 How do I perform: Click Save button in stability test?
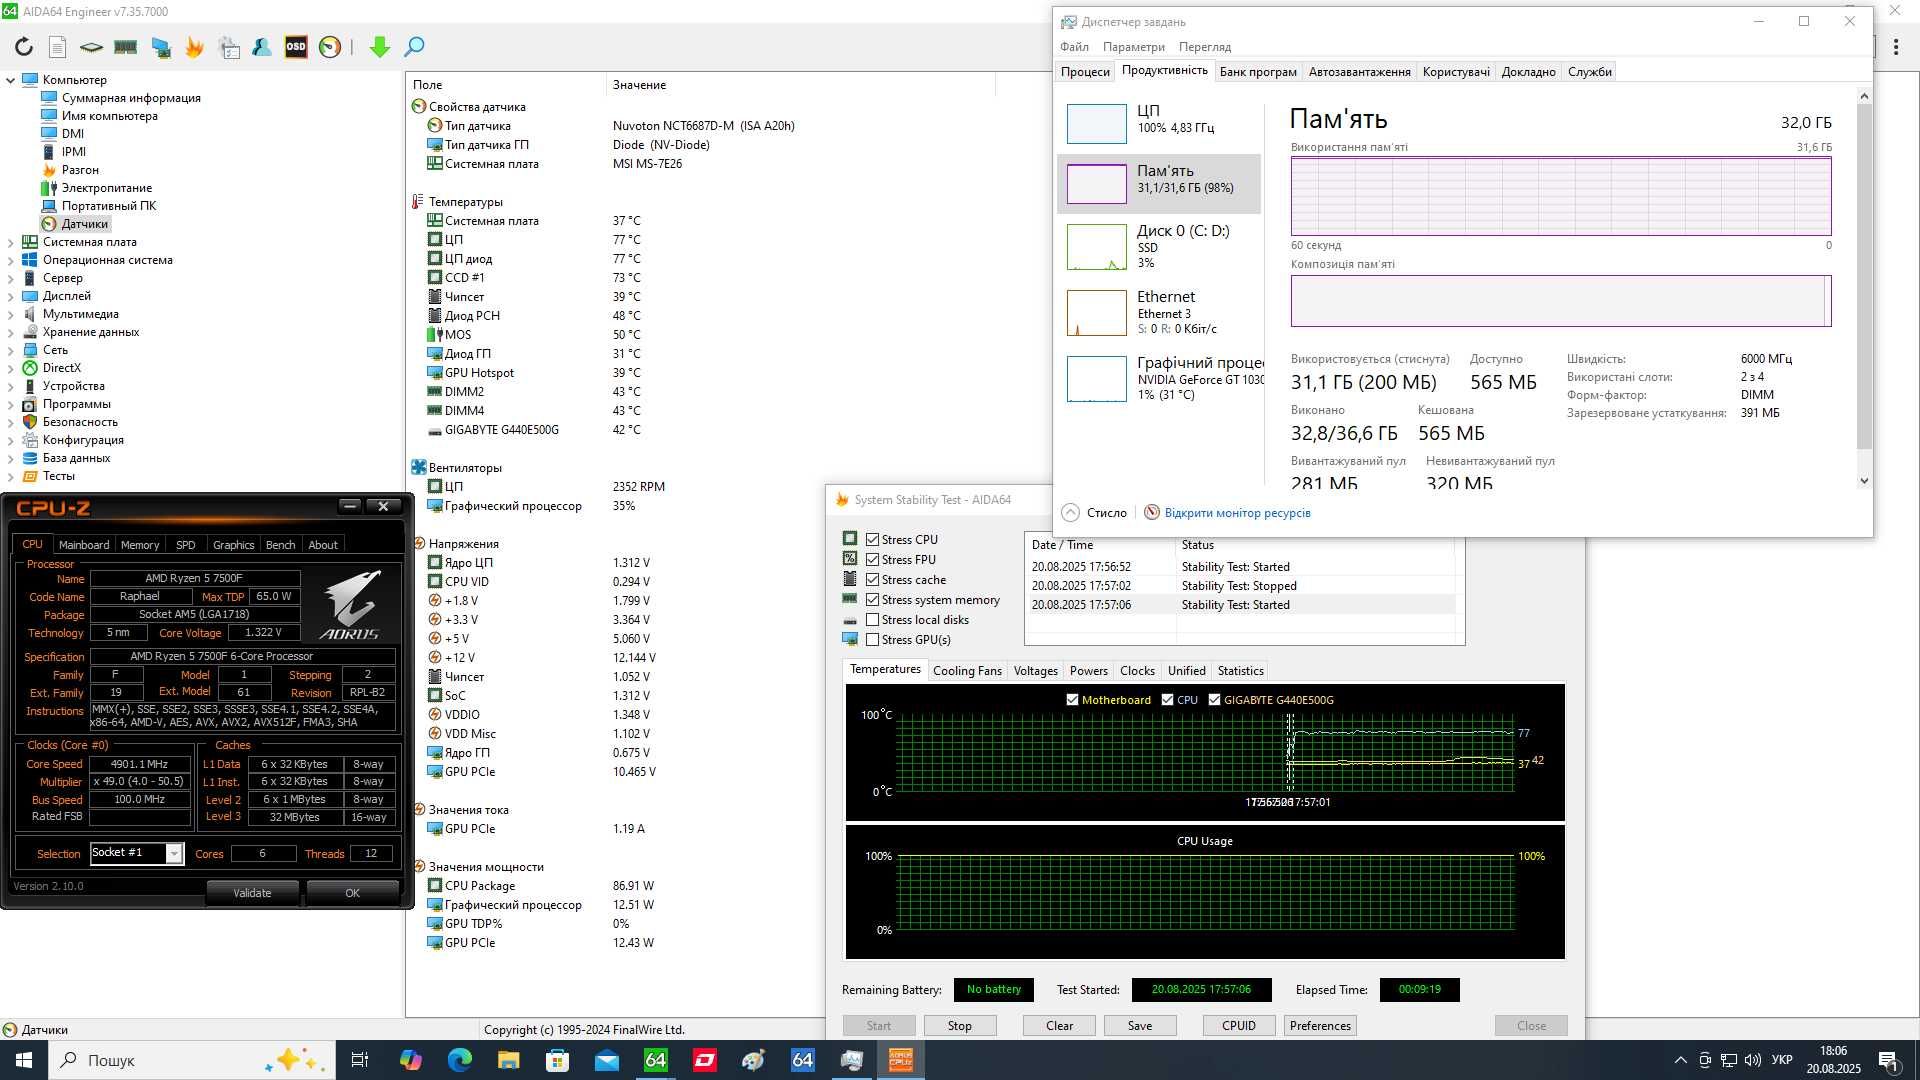pyautogui.click(x=1140, y=1026)
